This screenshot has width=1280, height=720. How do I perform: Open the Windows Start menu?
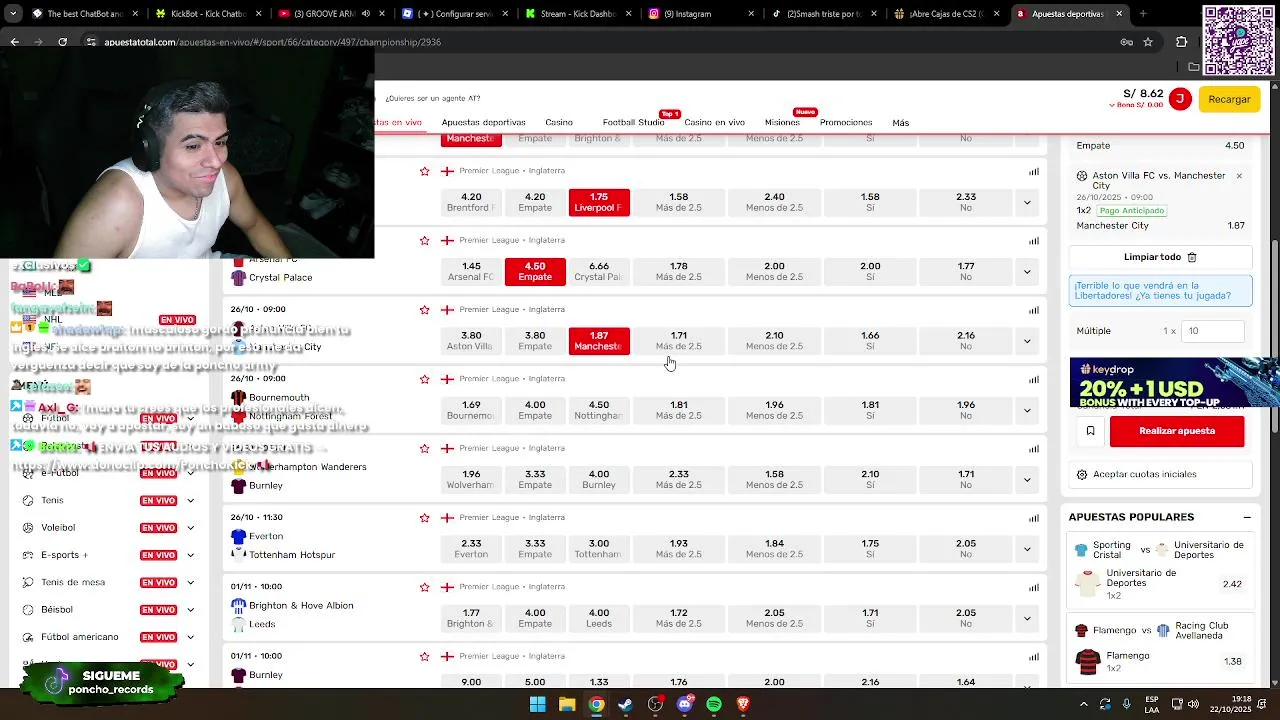click(537, 704)
